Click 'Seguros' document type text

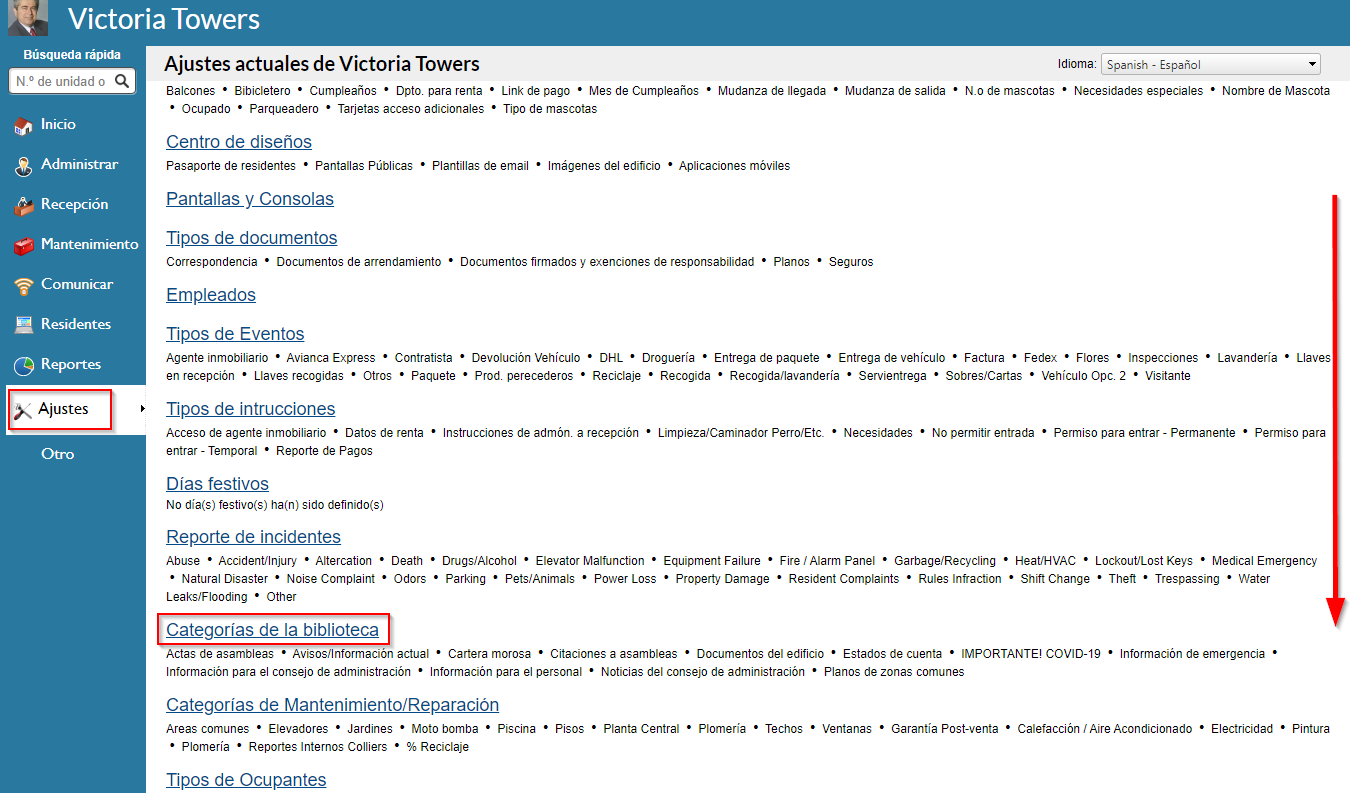click(851, 262)
